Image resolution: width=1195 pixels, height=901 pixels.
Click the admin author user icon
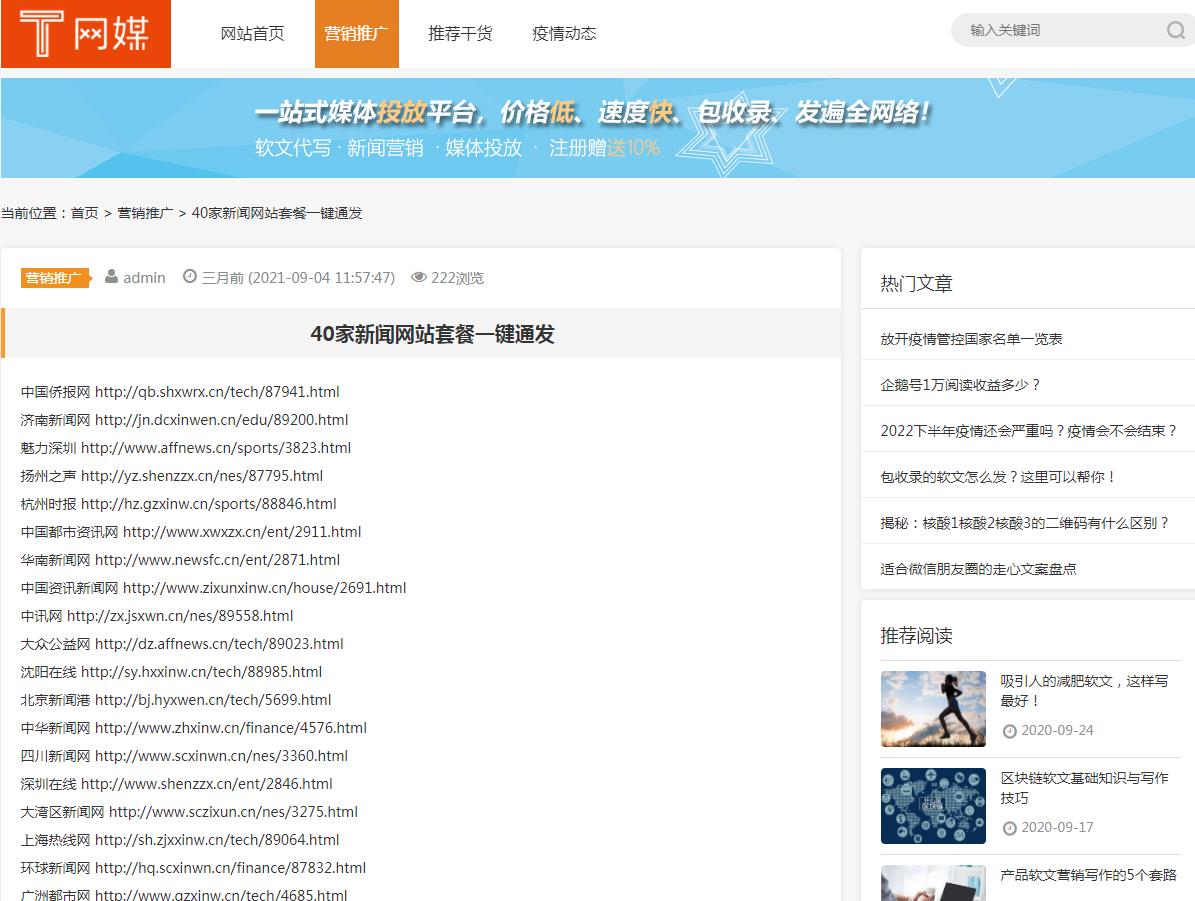pos(111,277)
